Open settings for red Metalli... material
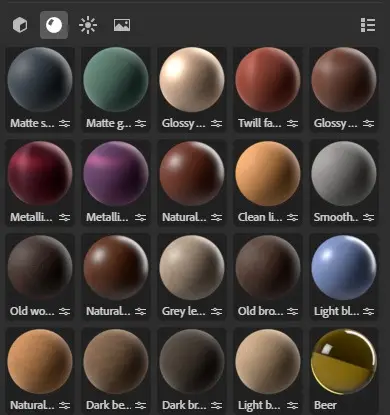Viewport: 390px width, 415px height. point(64,218)
